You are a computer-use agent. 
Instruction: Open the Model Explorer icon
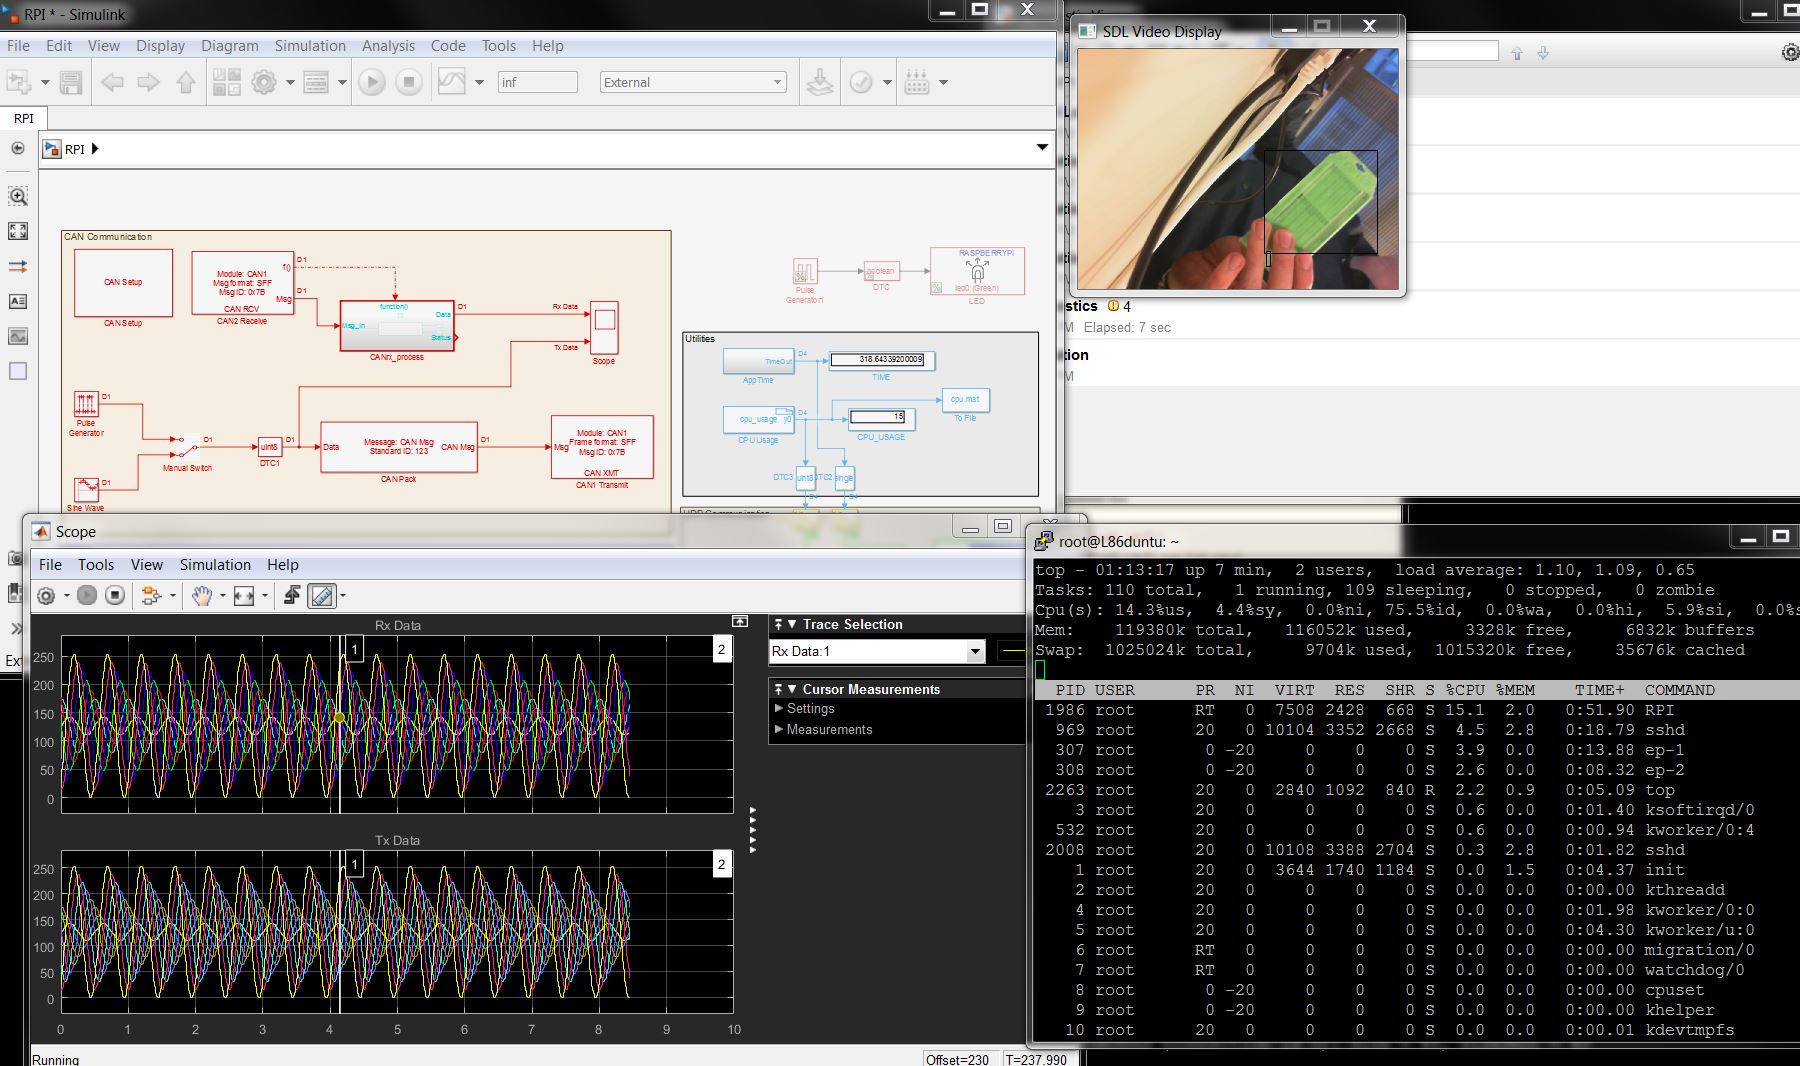coord(316,82)
